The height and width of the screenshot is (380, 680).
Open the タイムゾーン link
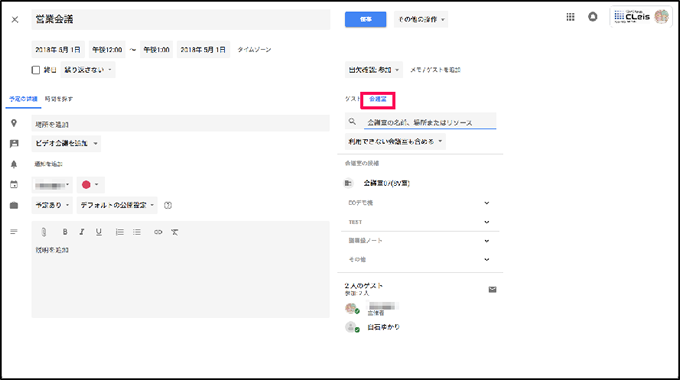254,50
